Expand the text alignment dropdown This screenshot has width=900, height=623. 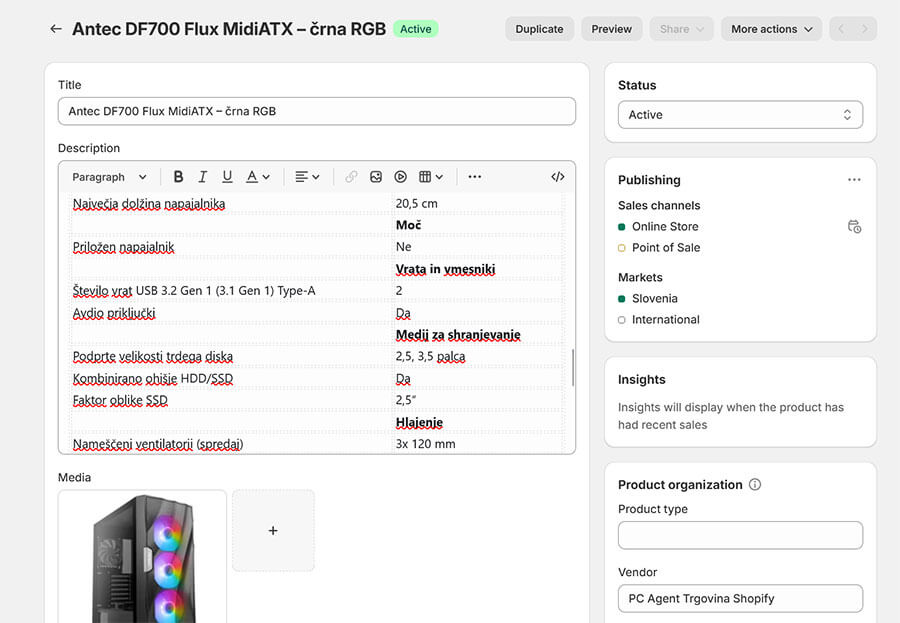point(307,177)
